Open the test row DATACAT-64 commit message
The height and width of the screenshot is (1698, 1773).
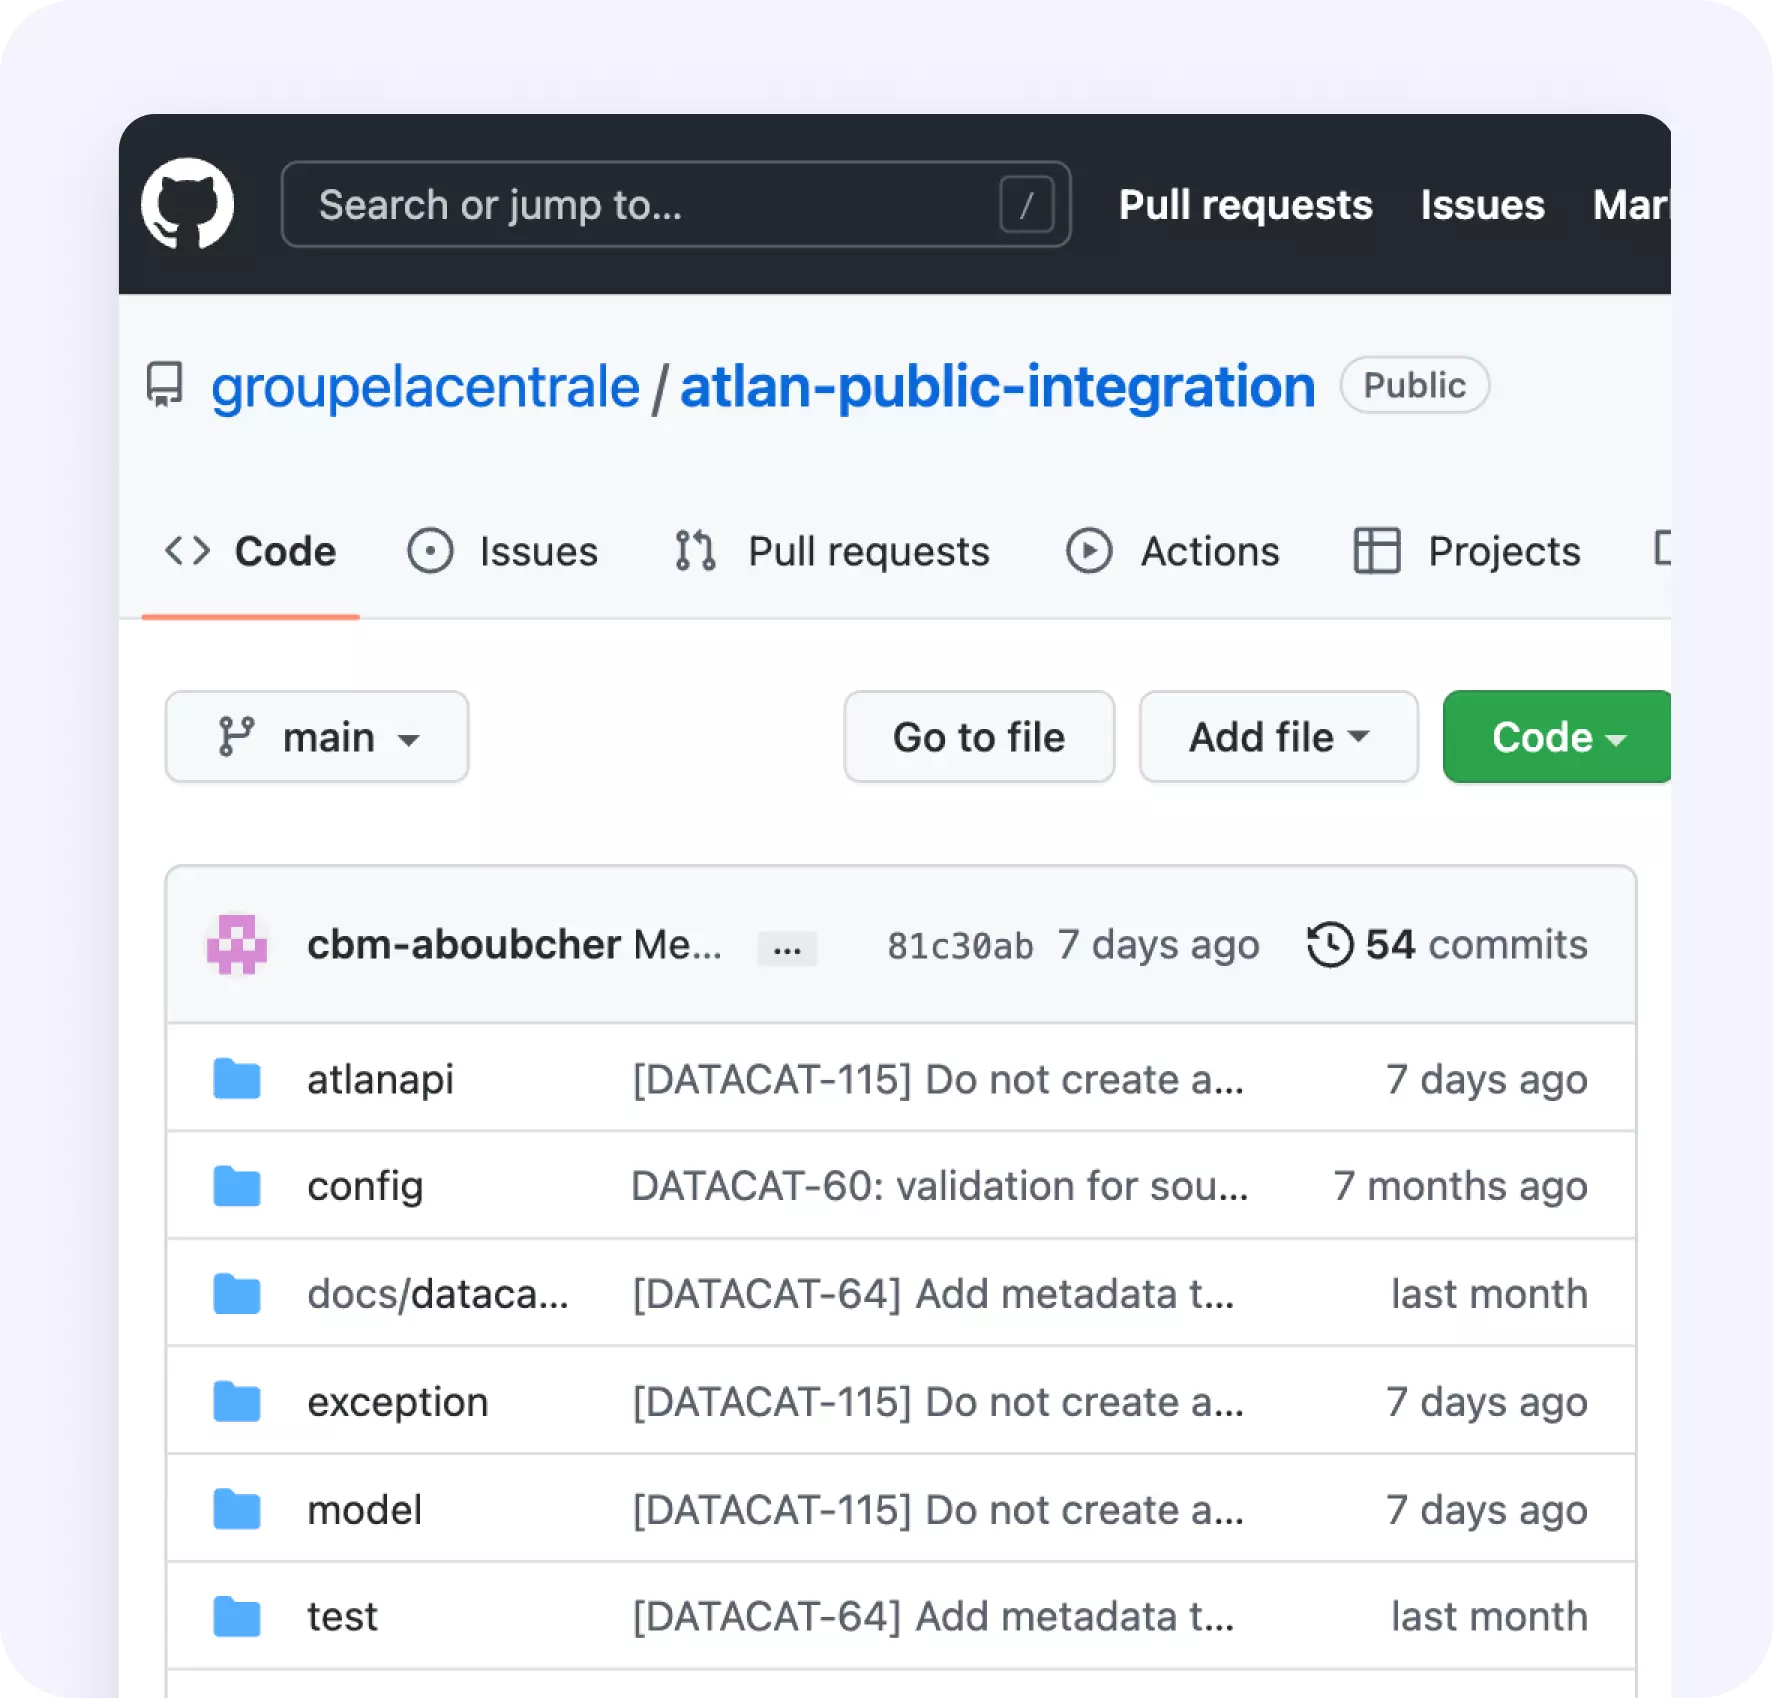coord(934,1617)
